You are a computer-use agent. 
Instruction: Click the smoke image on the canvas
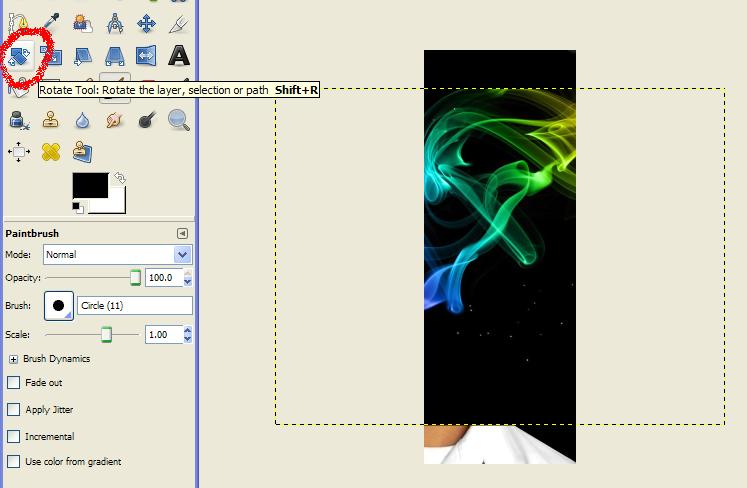point(500,256)
